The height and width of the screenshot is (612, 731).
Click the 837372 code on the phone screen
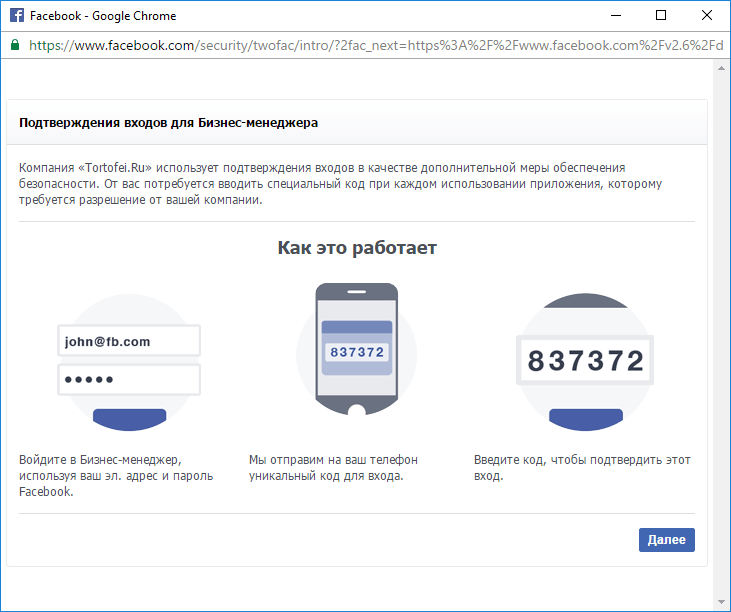coord(356,353)
